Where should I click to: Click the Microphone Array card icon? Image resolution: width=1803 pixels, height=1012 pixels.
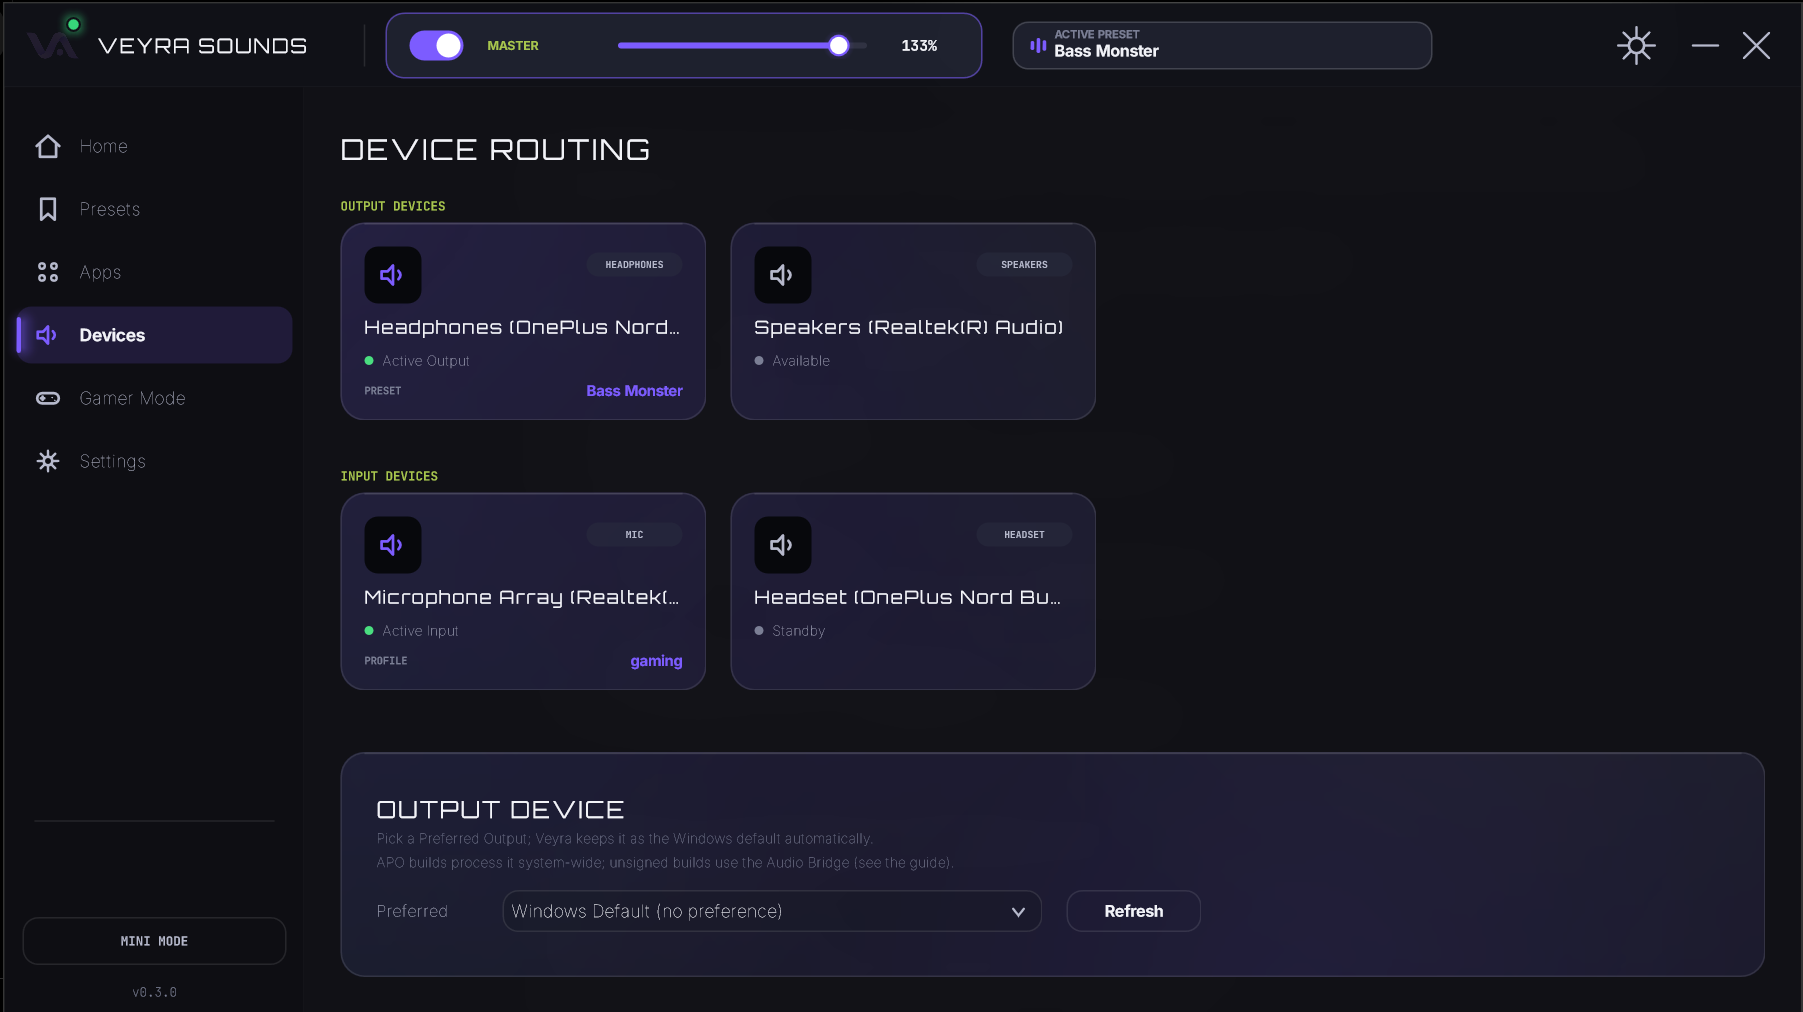[x=392, y=545]
